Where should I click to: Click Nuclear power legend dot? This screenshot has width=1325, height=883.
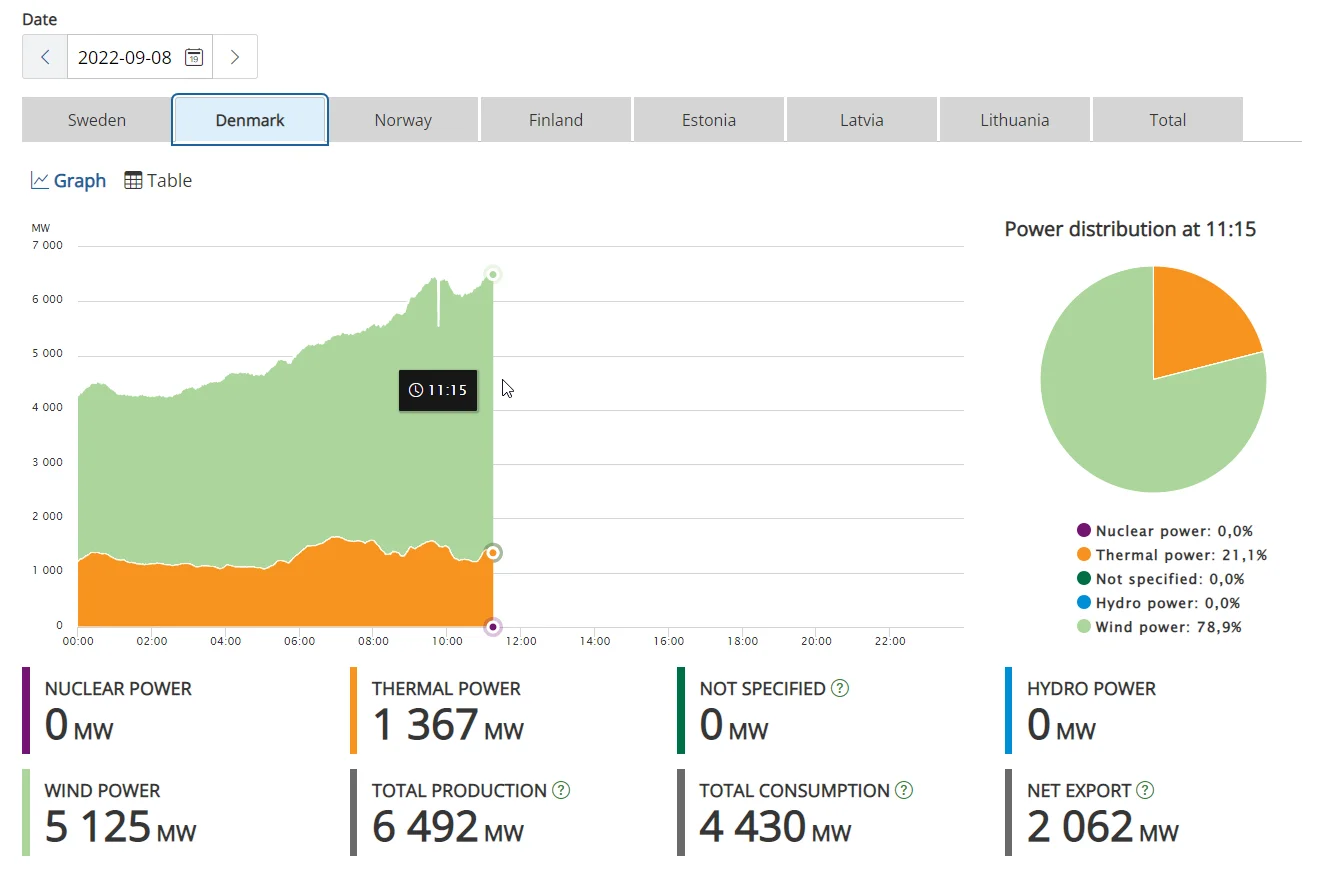pyautogui.click(x=1083, y=531)
